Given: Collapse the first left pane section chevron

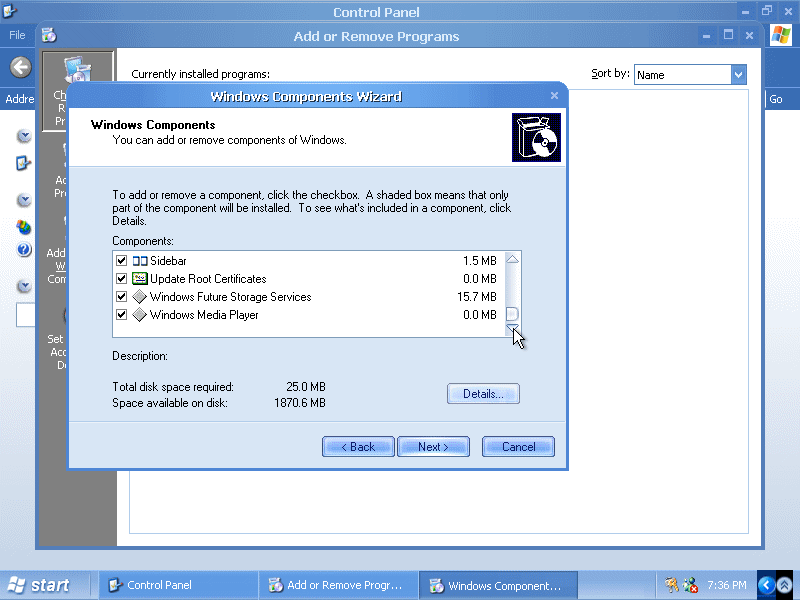Looking at the screenshot, I should click(x=24, y=136).
